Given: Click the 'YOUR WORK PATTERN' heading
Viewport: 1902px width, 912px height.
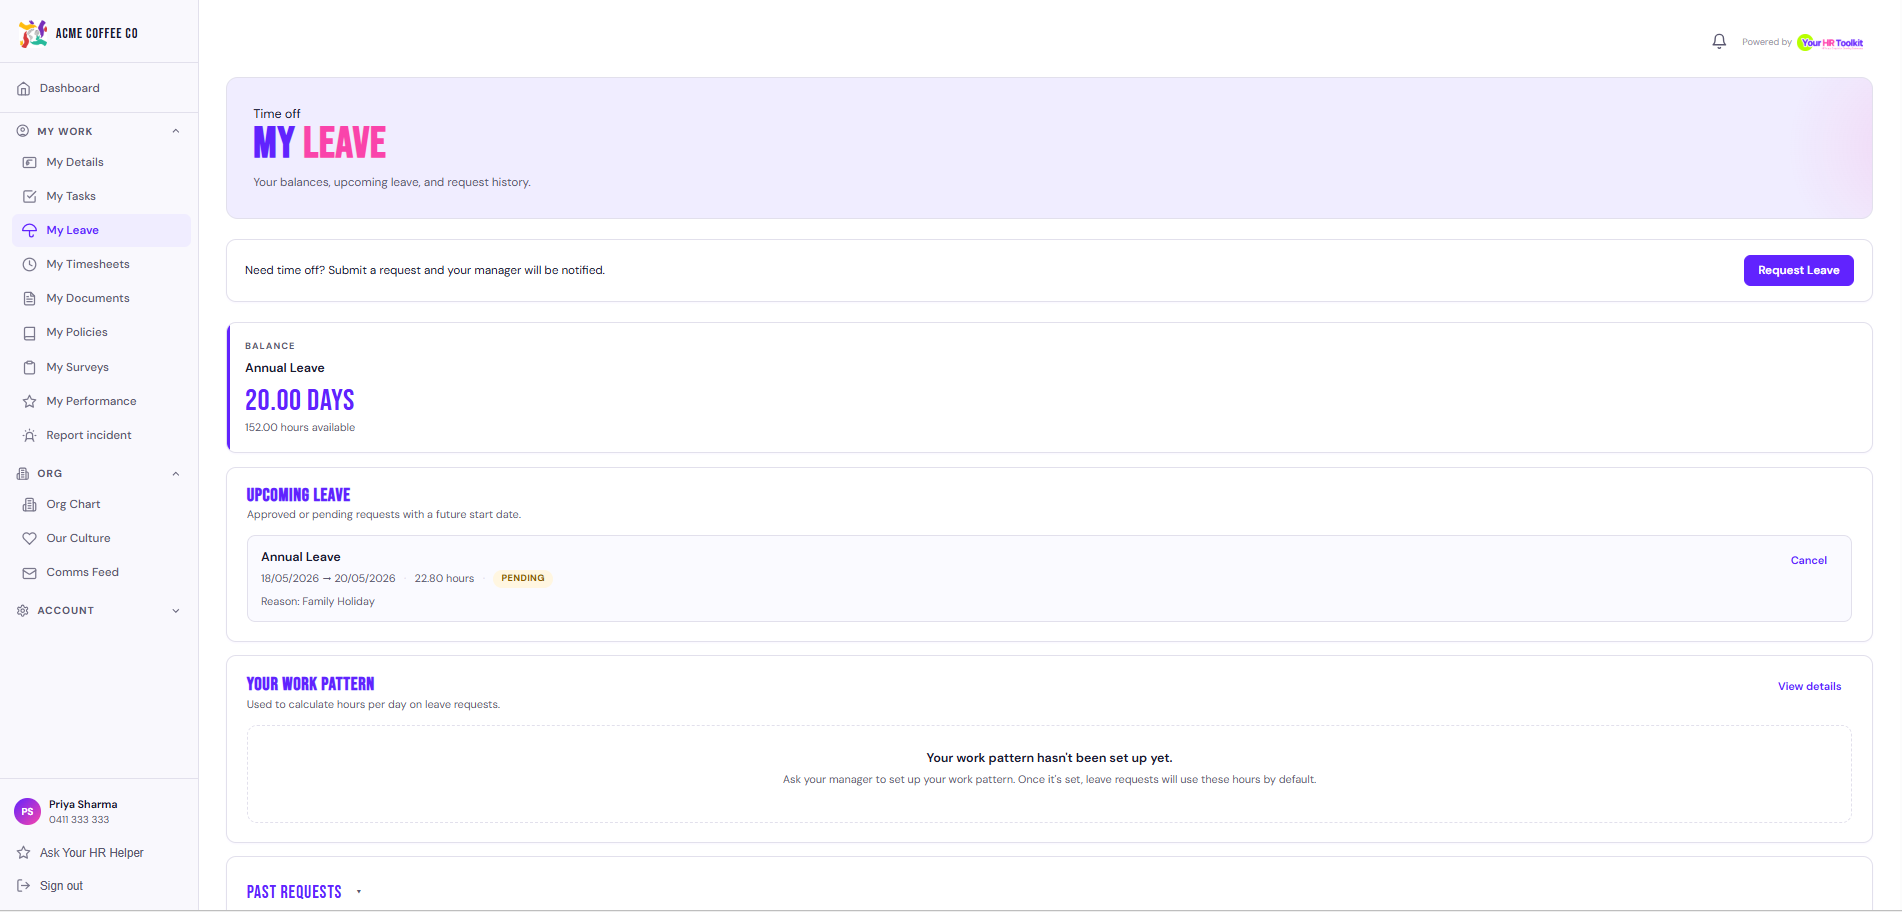Looking at the screenshot, I should (x=310, y=684).
